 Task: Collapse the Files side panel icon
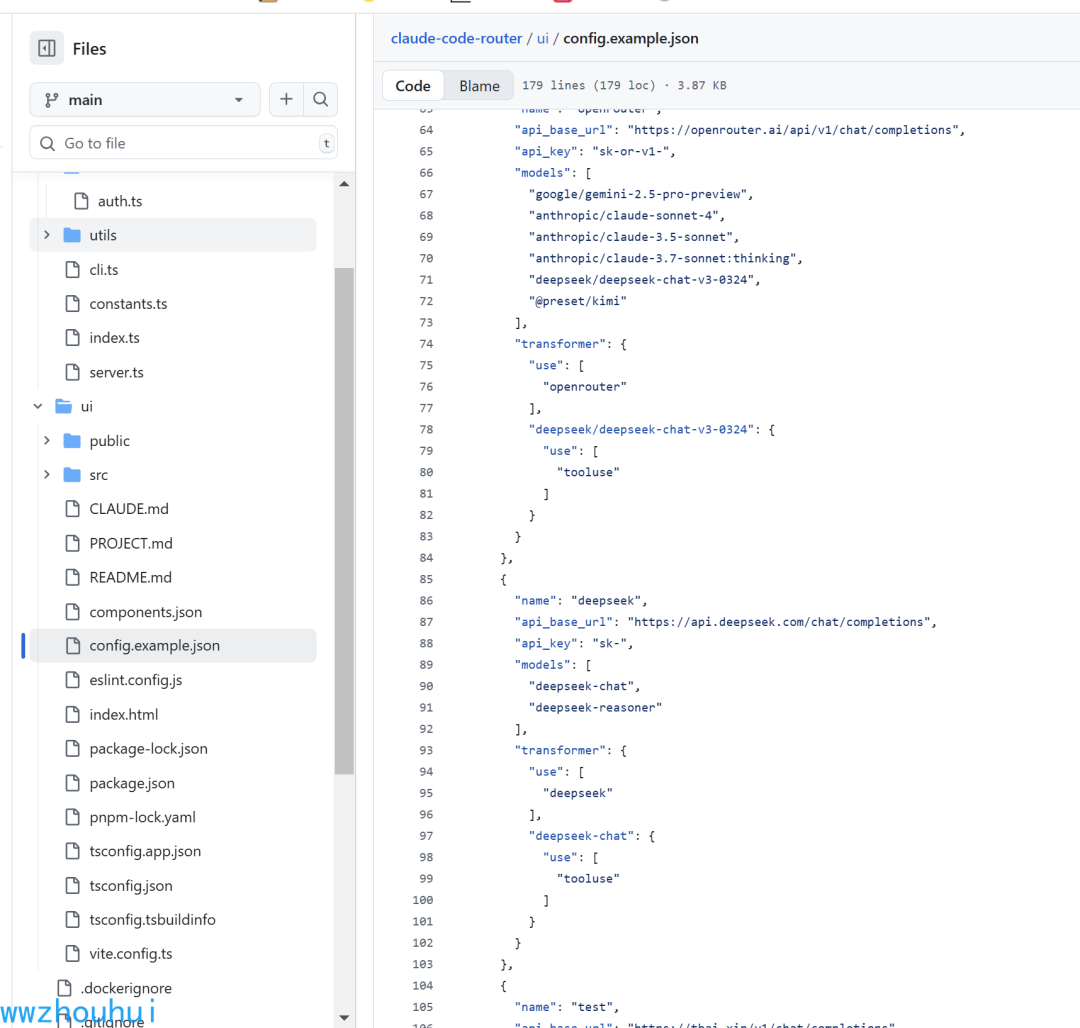pos(47,48)
